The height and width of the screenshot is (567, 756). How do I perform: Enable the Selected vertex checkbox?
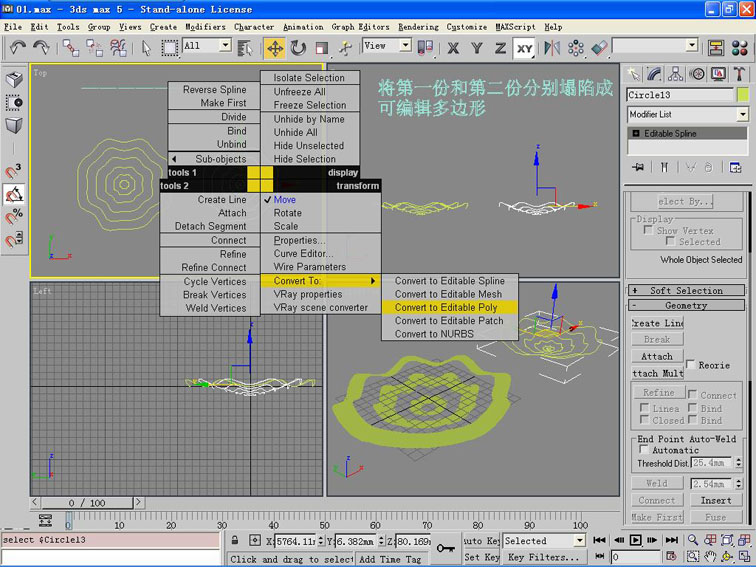(670, 241)
